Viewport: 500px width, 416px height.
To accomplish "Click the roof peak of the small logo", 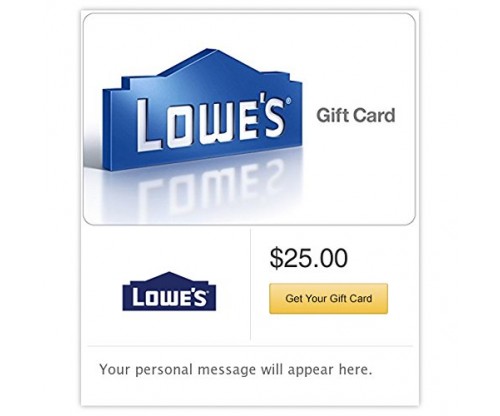I will pos(170,275).
